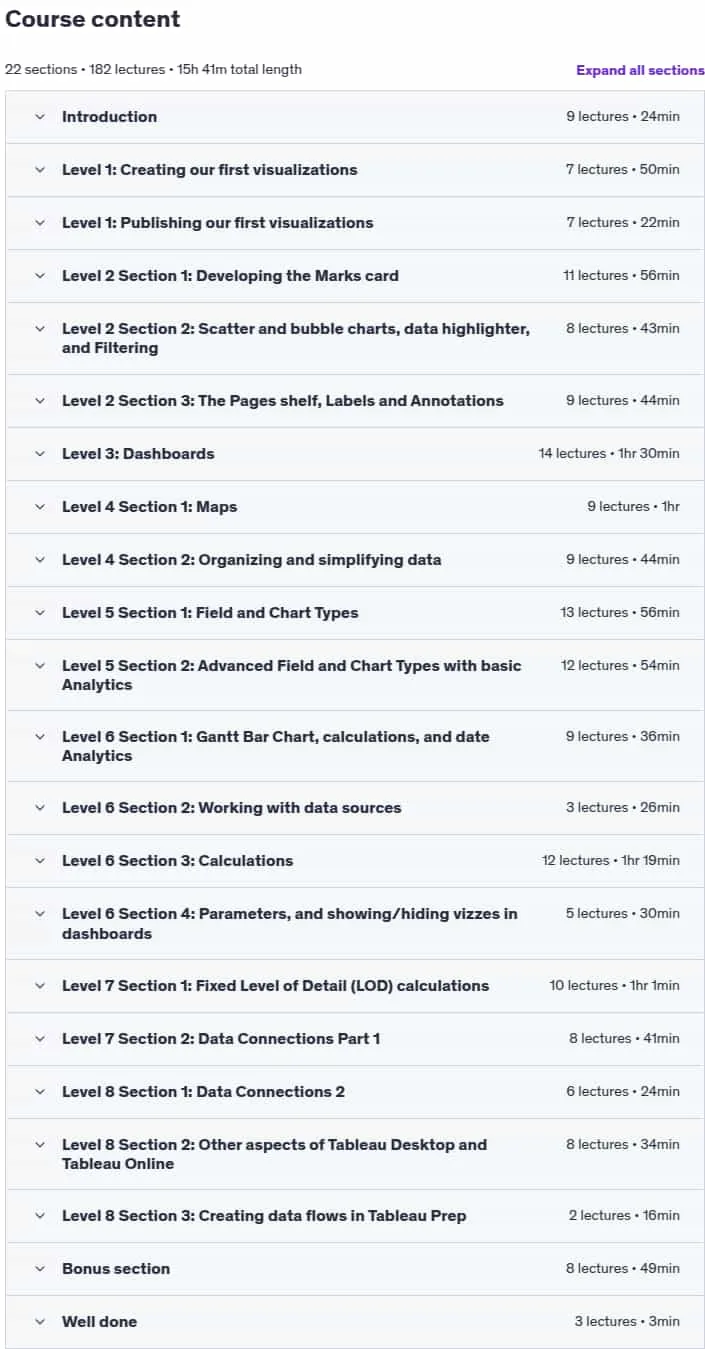Open Organizing and simplifying data section
This screenshot has height=1349, width=705.
coord(251,560)
